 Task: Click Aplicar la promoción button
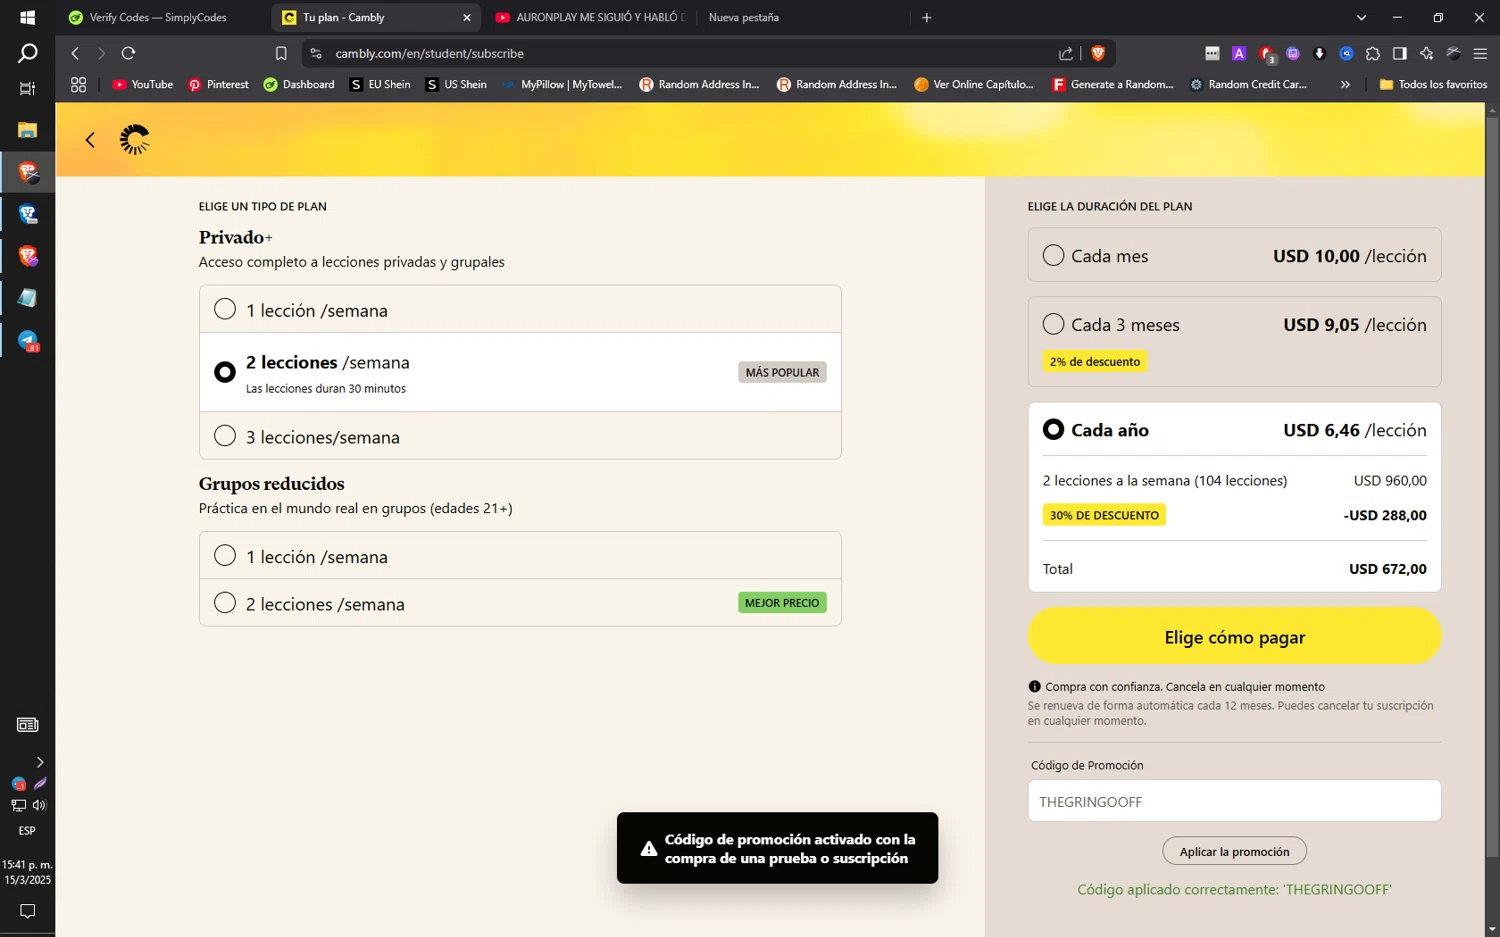click(x=1234, y=851)
